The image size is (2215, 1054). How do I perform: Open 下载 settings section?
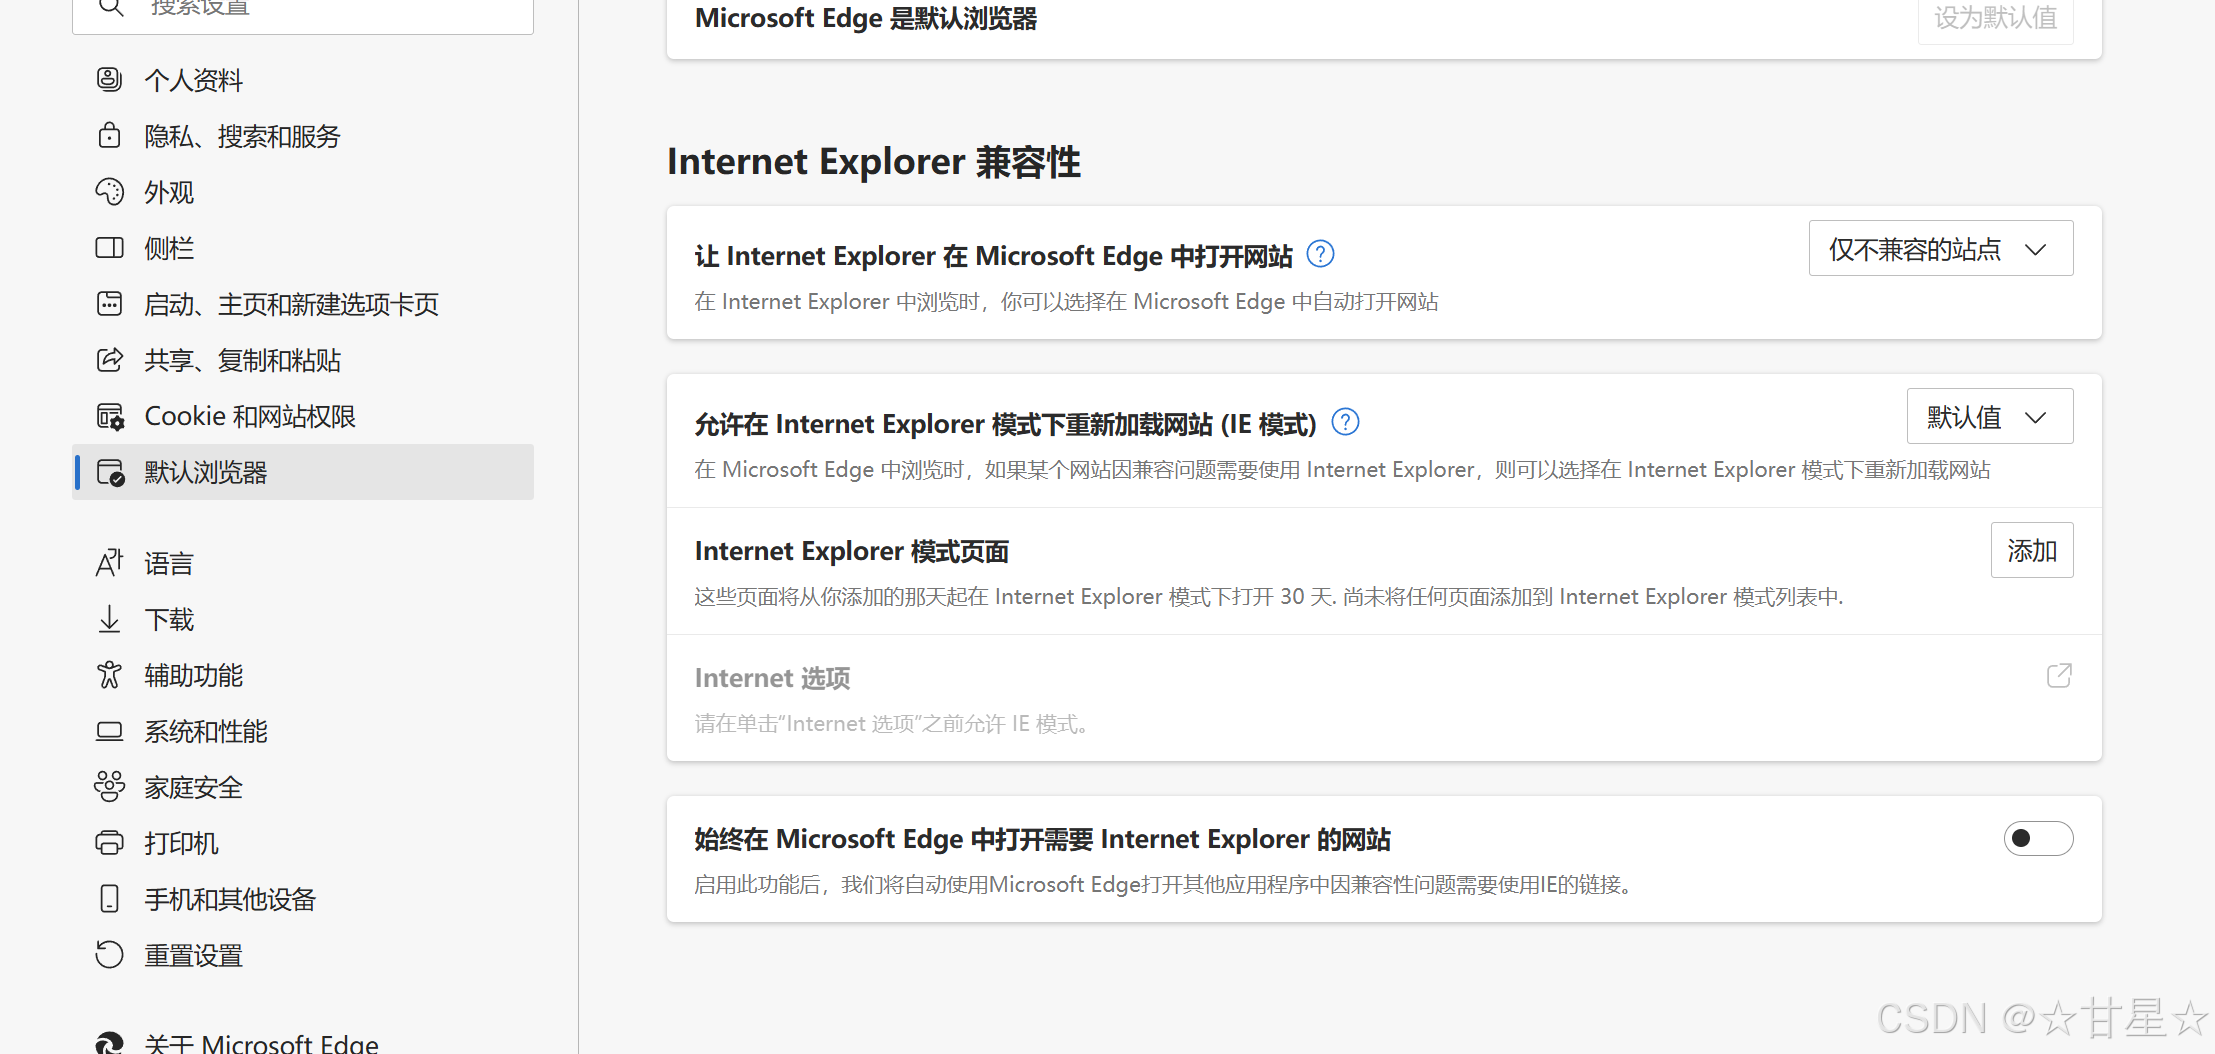click(303, 619)
